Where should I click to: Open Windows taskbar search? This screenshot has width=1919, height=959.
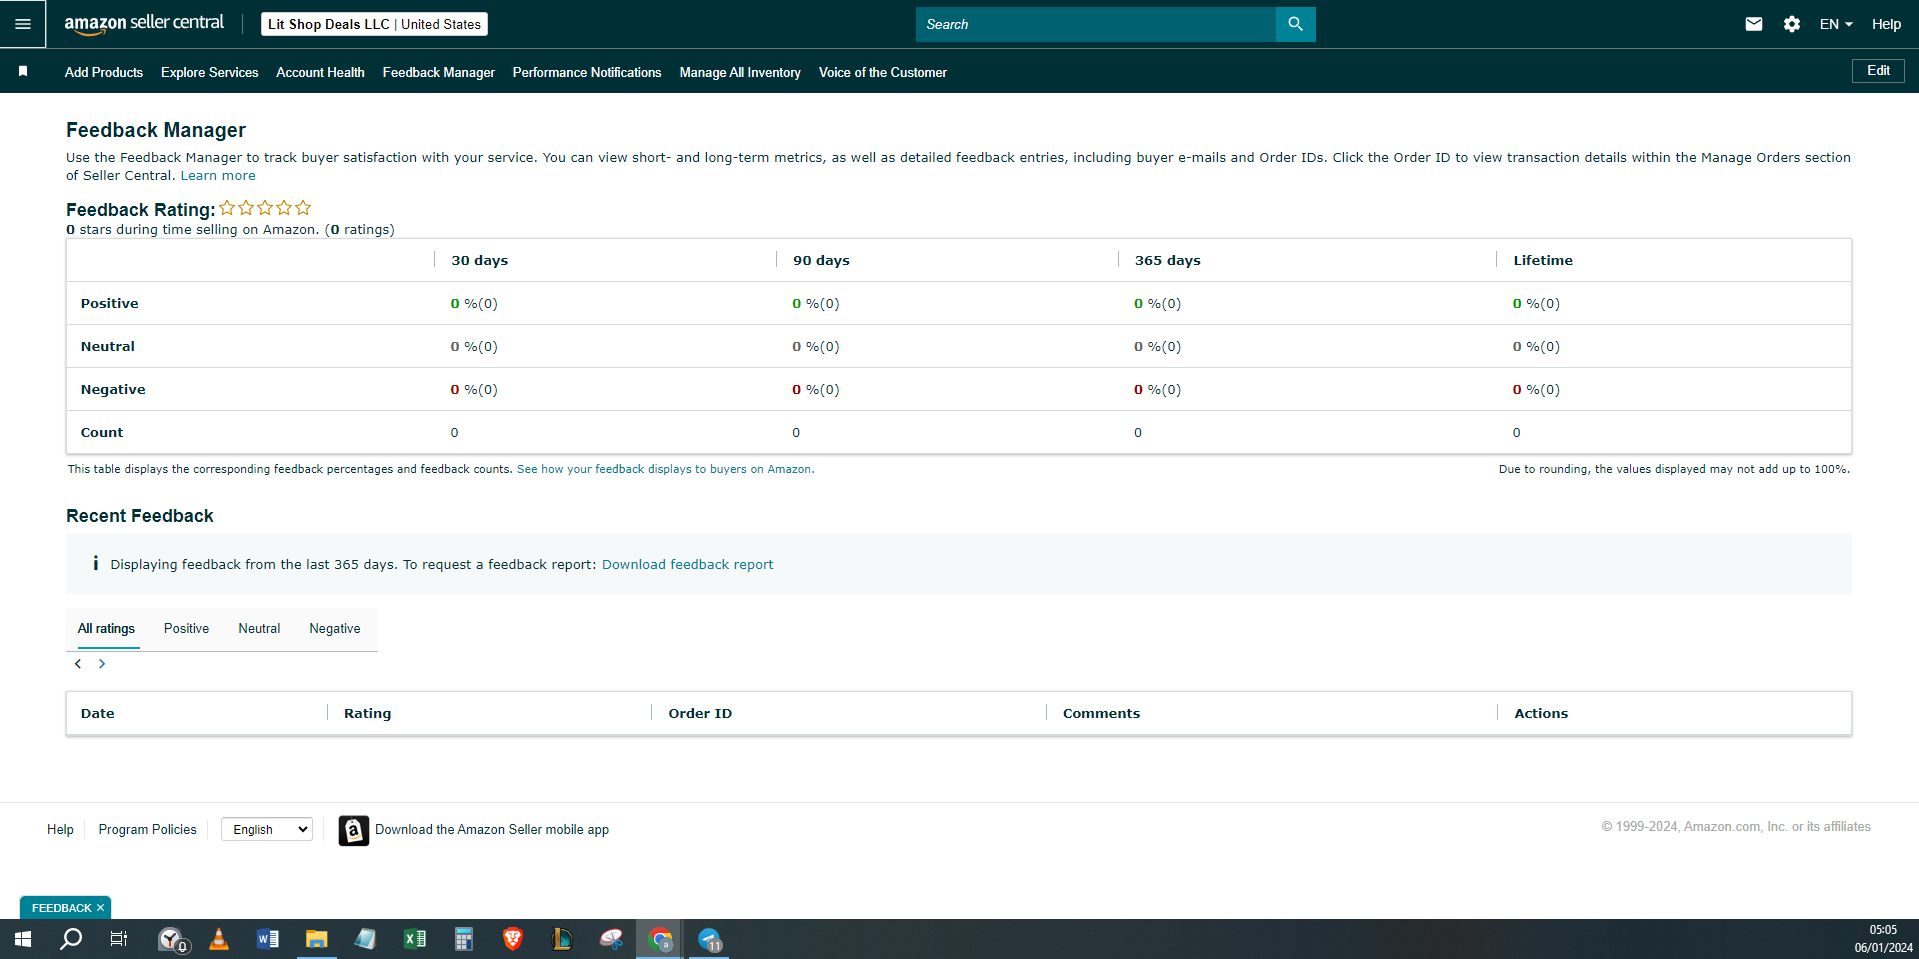pos(71,939)
